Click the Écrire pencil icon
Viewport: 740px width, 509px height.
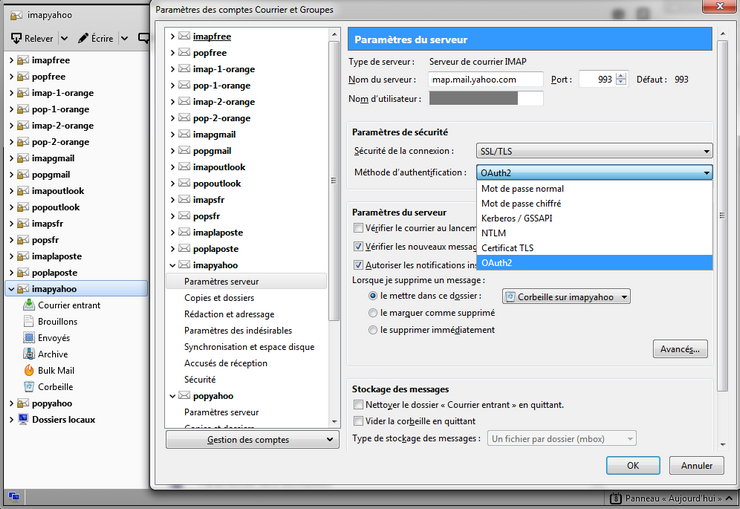point(83,38)
